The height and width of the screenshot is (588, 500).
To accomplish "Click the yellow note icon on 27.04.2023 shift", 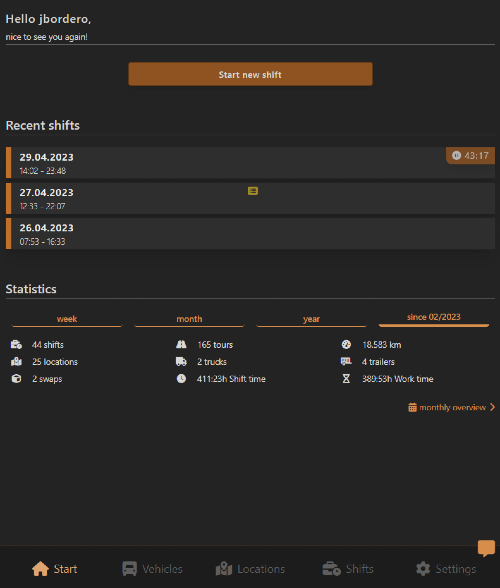I will point(253,191).
